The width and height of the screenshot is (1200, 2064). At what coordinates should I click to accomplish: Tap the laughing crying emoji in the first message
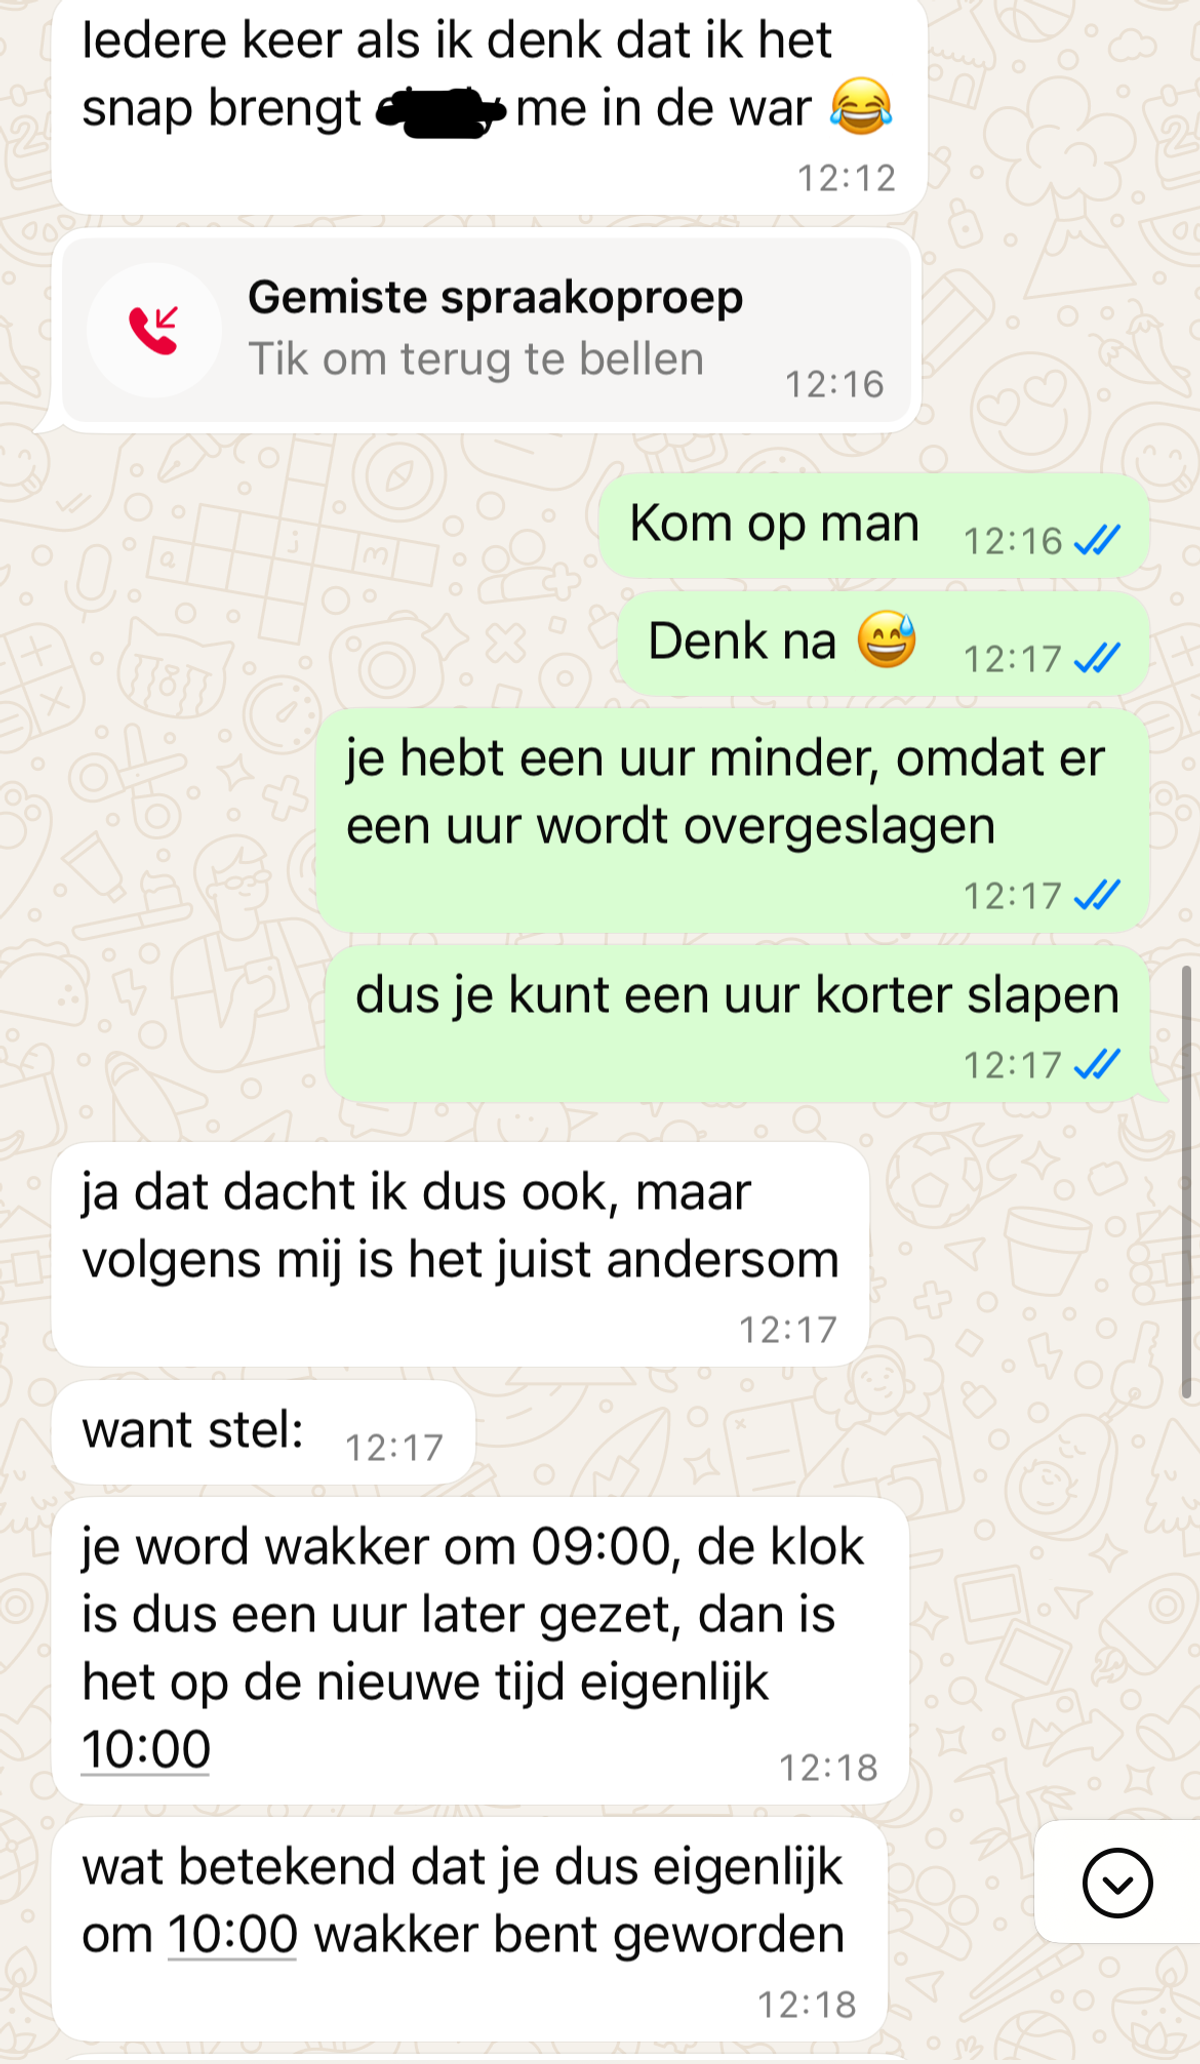(x=861, y=106)
